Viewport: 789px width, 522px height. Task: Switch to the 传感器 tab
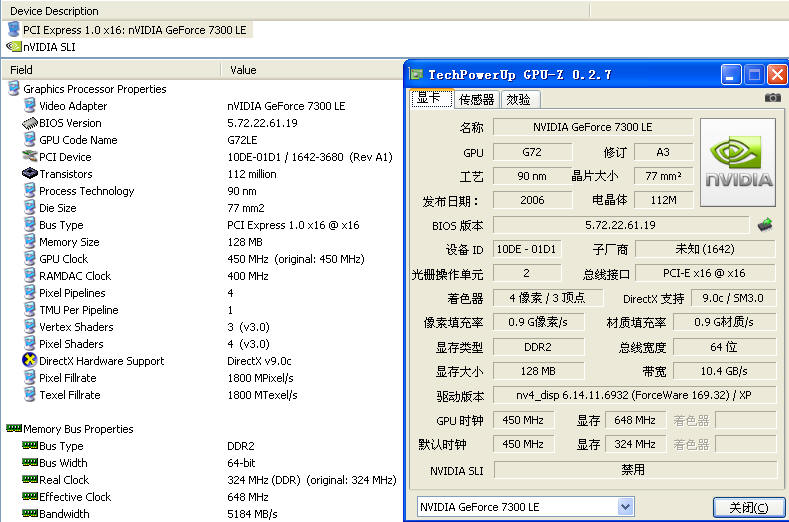[x=477, y=99]
